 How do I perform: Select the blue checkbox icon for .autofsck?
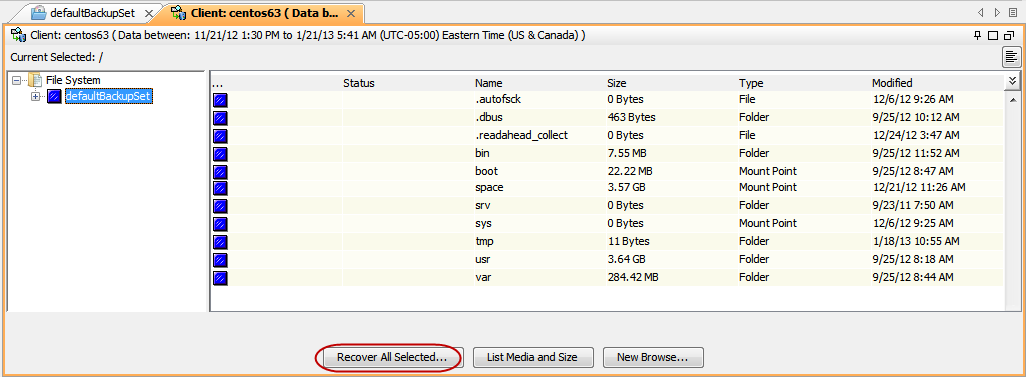coord(221,100)
